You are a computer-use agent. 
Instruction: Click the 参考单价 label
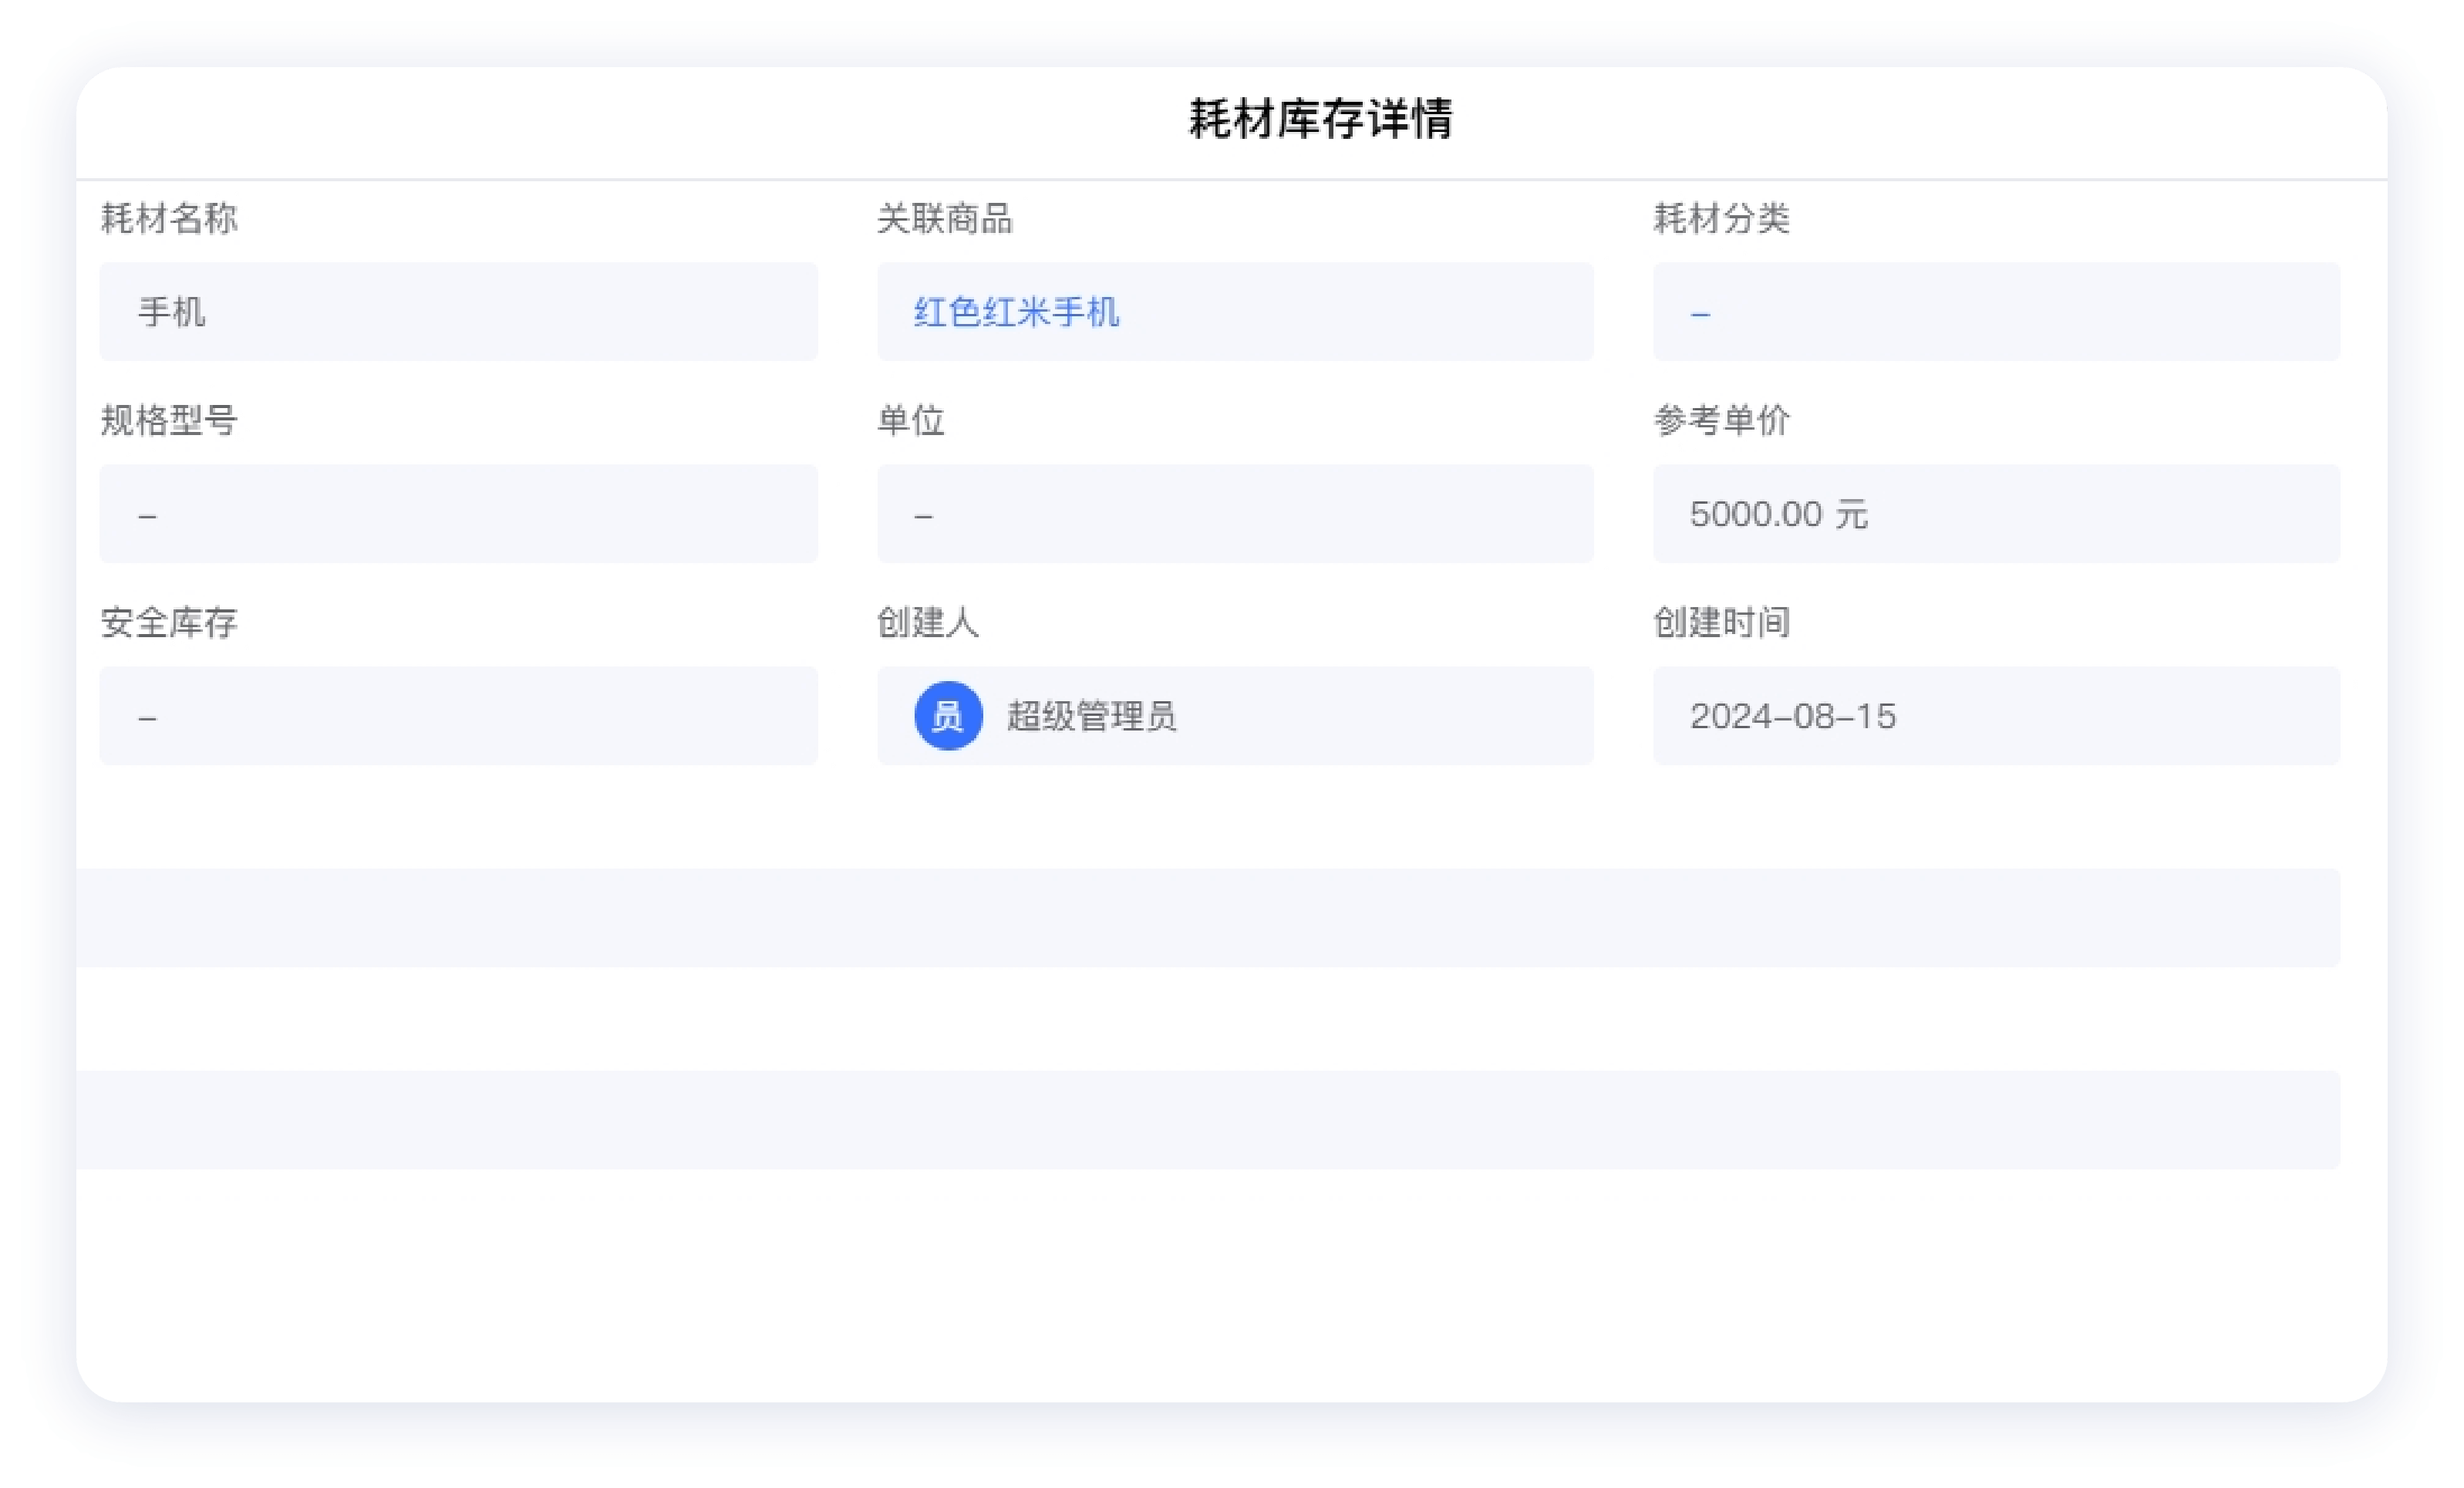point(1721,420)
